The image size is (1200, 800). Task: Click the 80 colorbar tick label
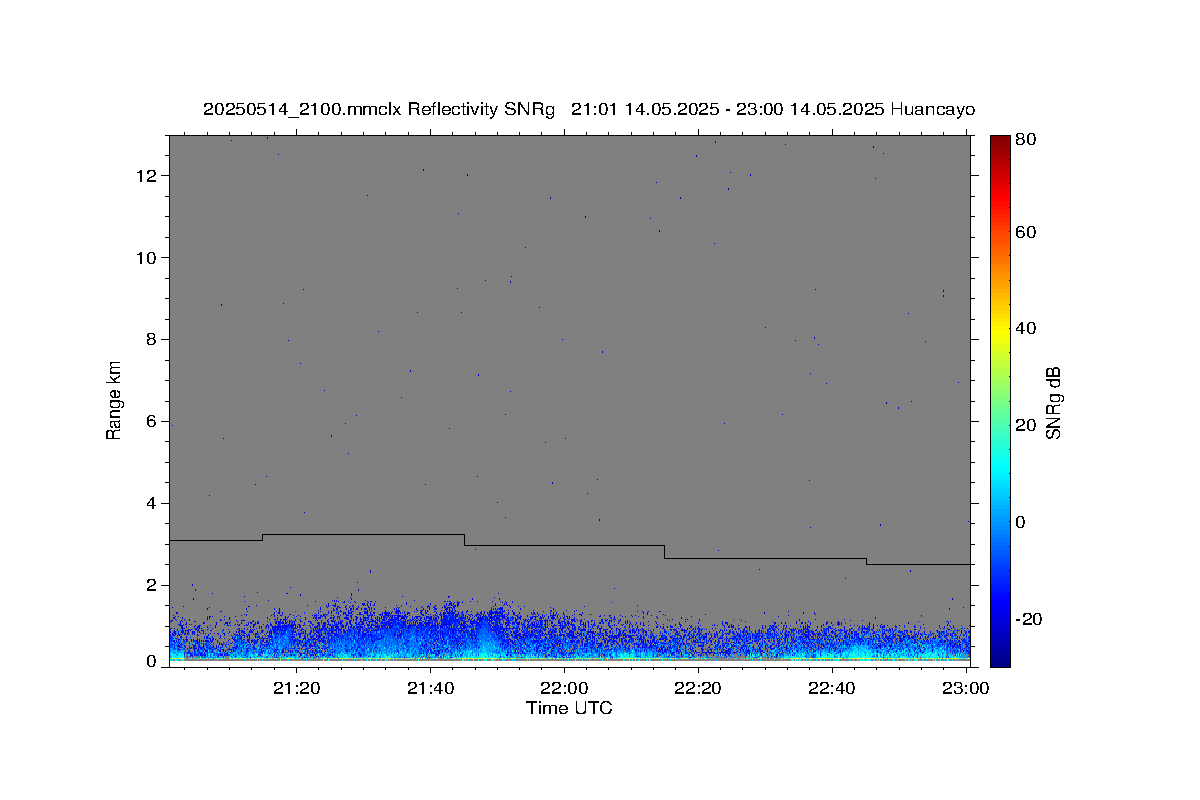pyautogui.click(x=1026, y=140)
